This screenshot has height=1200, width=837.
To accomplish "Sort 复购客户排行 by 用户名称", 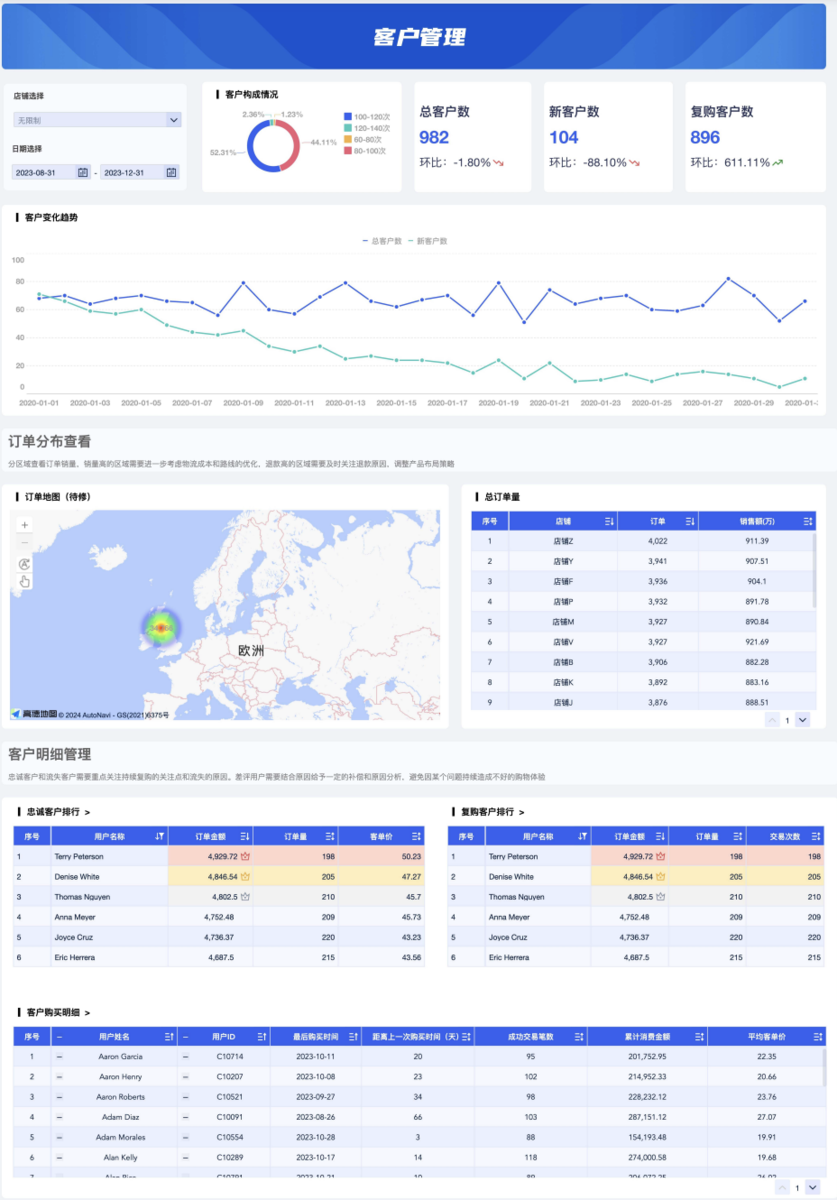I will 581,836.
